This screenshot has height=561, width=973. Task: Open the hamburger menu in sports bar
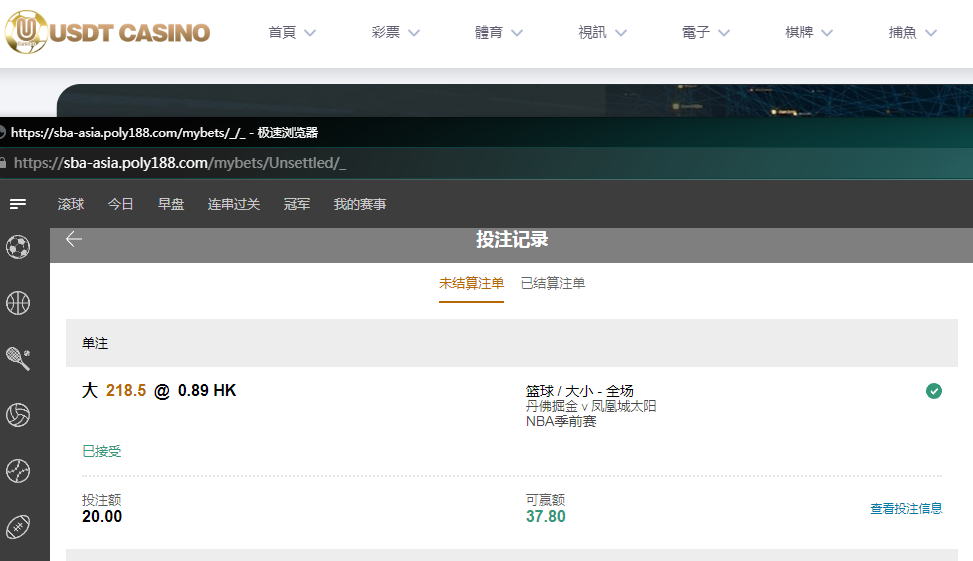click(18, 204)
